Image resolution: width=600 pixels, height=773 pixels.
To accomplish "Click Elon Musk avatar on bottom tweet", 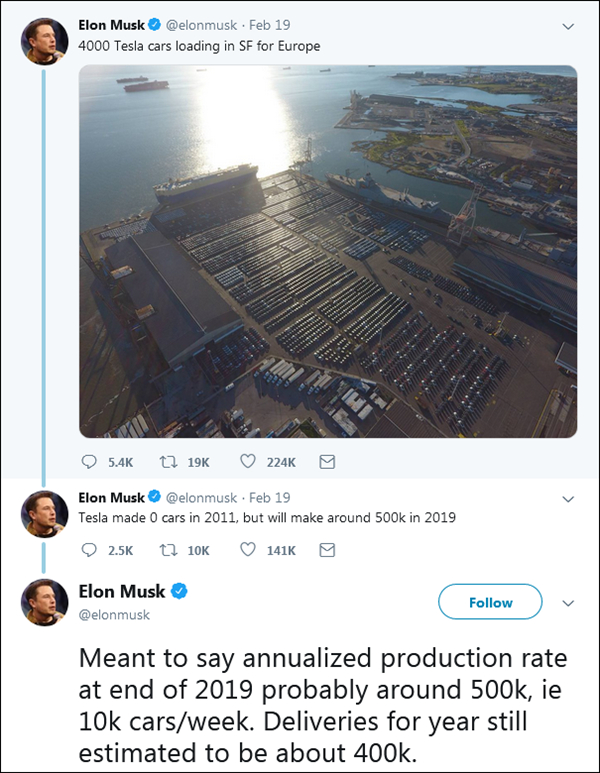I will [45, 601].
